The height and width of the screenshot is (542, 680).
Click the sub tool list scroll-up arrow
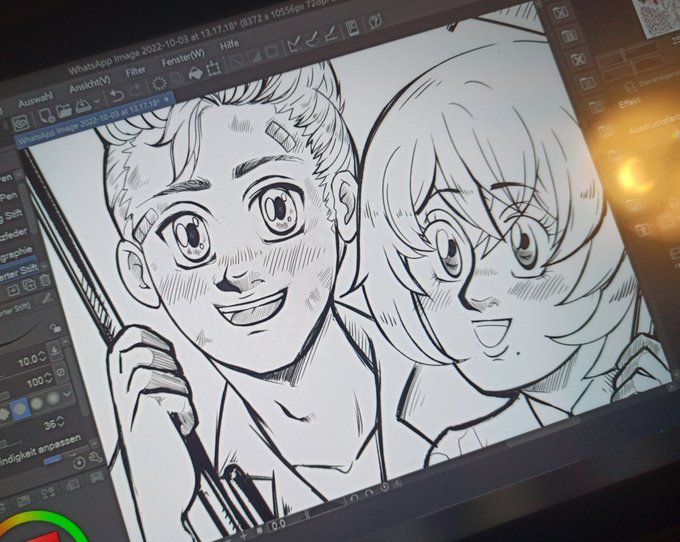(19, 174)
